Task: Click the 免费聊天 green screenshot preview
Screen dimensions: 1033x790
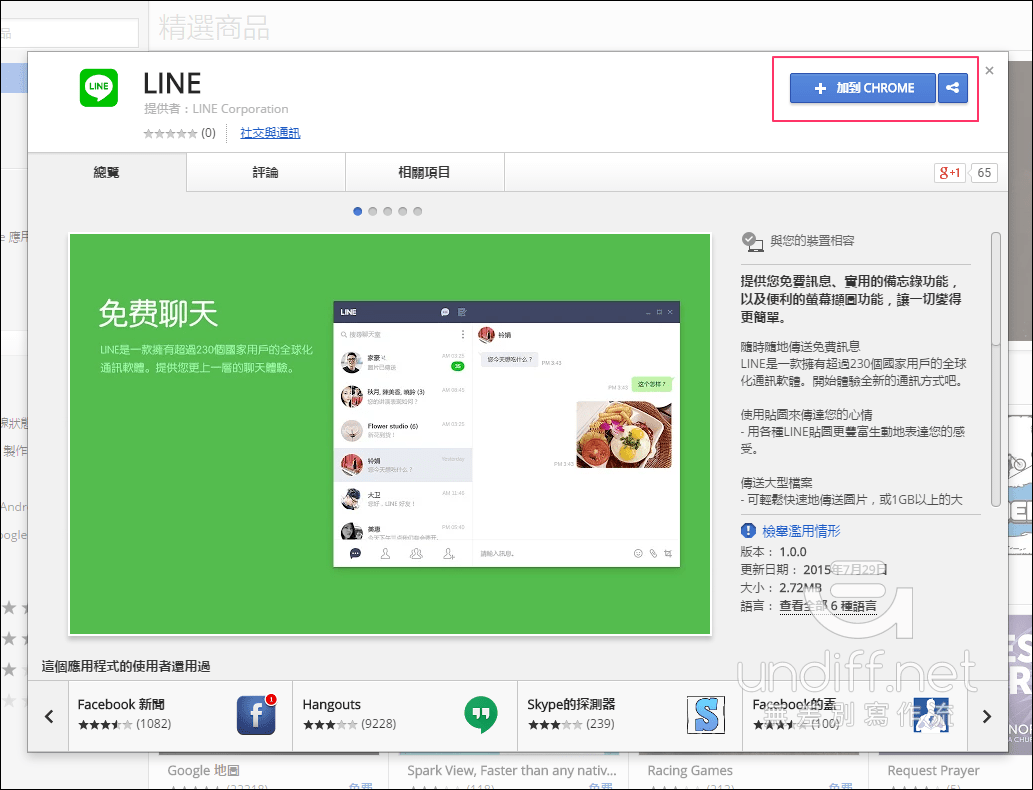Action: tap(390, 434)
